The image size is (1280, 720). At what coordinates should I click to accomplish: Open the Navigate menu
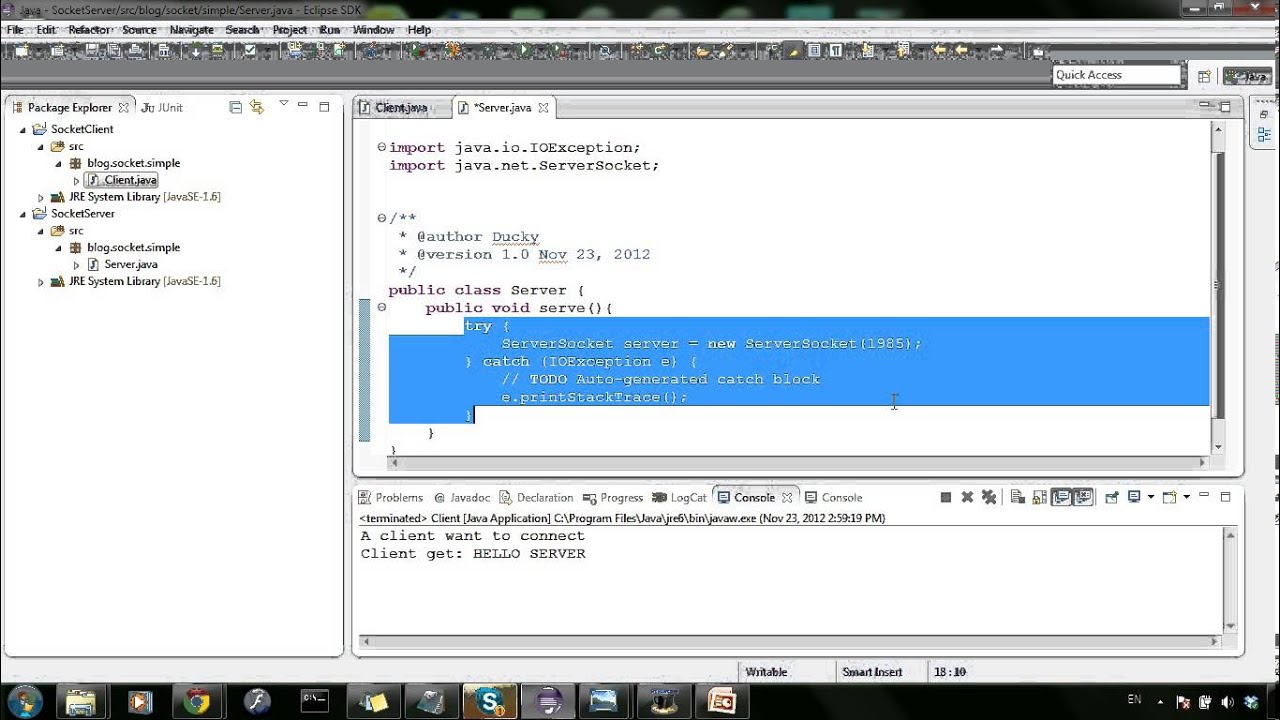191,30
